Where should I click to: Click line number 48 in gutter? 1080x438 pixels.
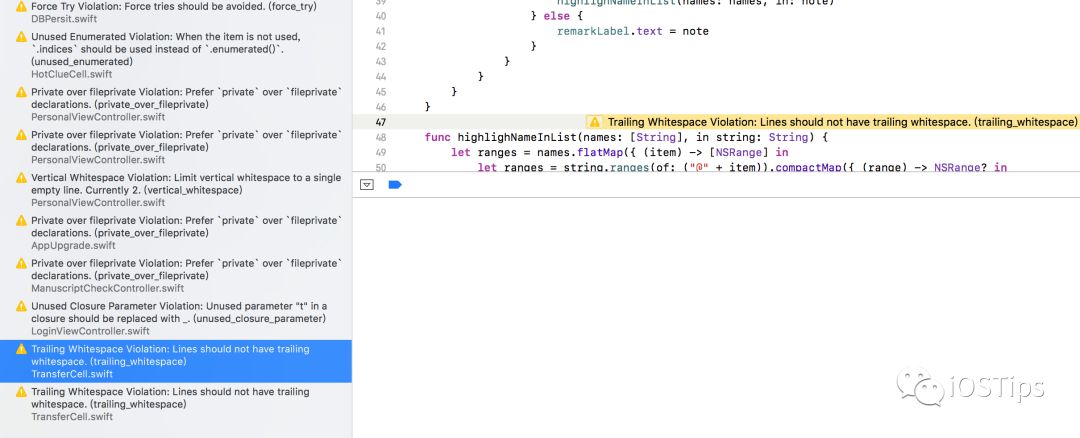point(380,138)
